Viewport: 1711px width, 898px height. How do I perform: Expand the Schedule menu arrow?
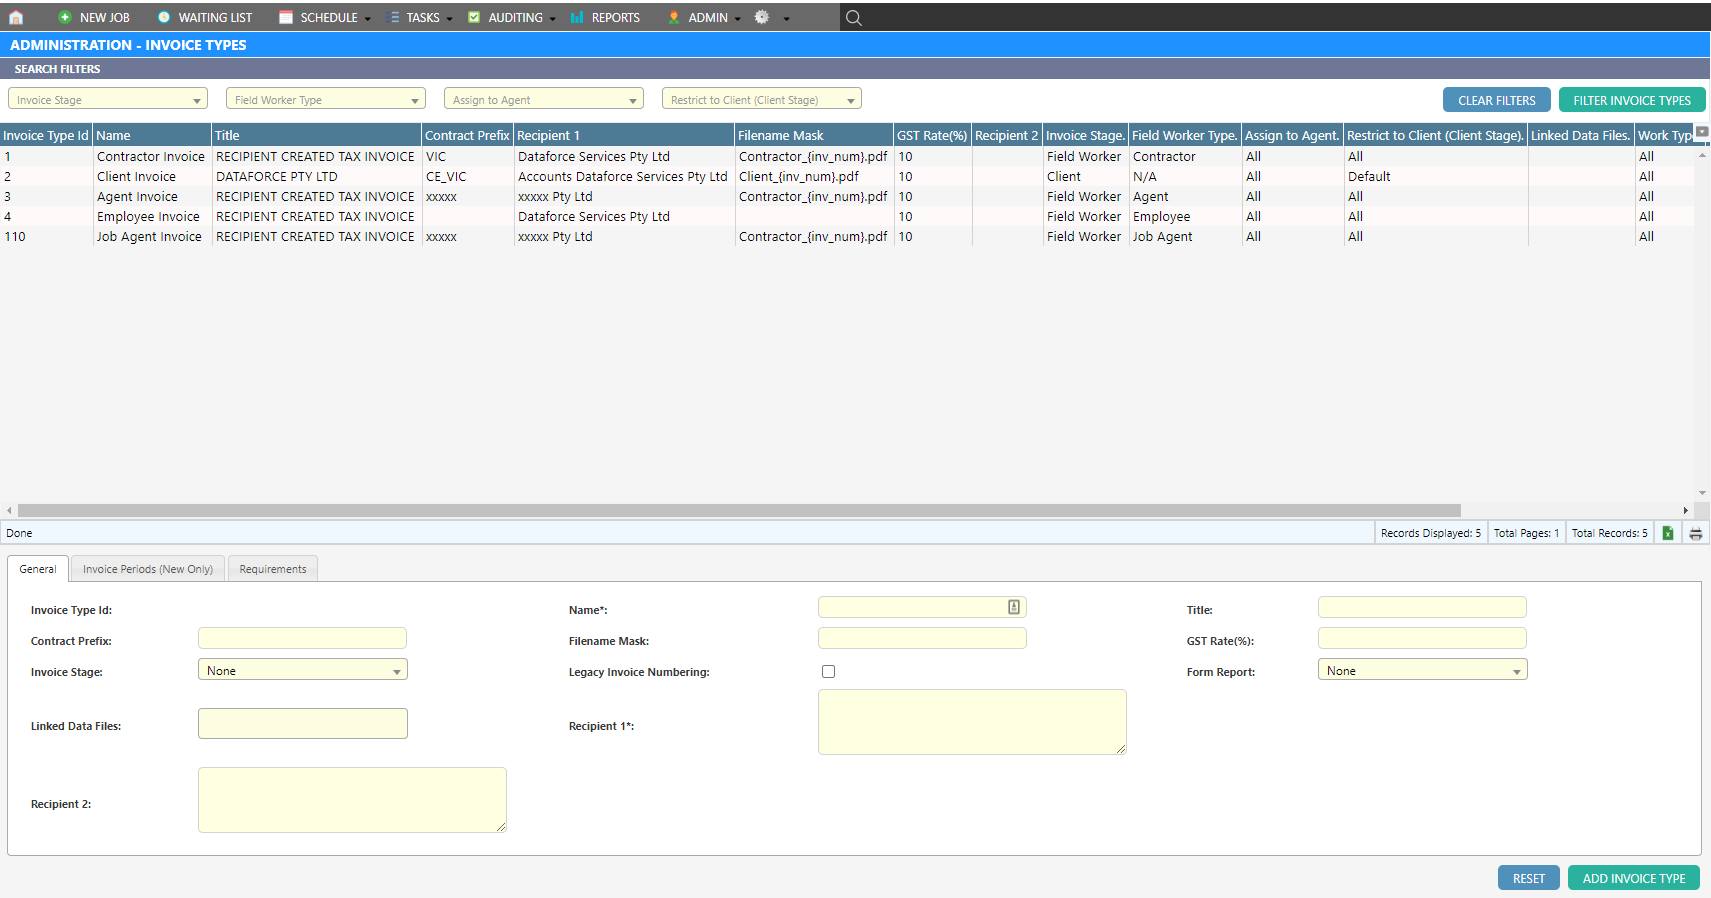click(368, 19)
